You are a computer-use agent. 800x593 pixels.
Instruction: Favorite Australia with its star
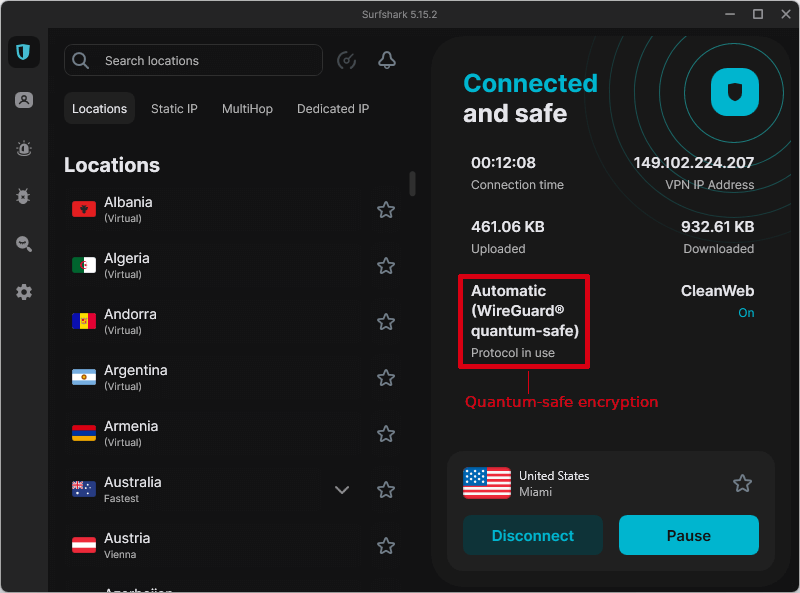click(x=386, y=490)
